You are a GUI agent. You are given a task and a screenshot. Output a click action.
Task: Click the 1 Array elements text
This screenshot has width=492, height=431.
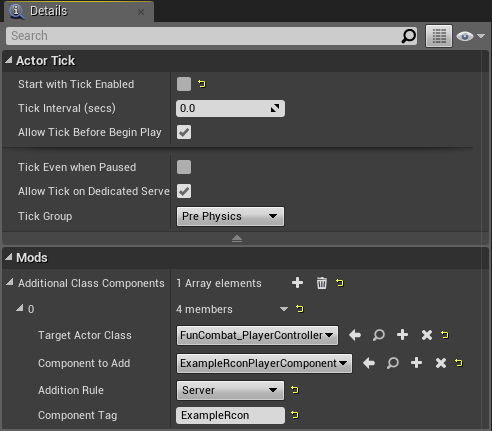219,283
